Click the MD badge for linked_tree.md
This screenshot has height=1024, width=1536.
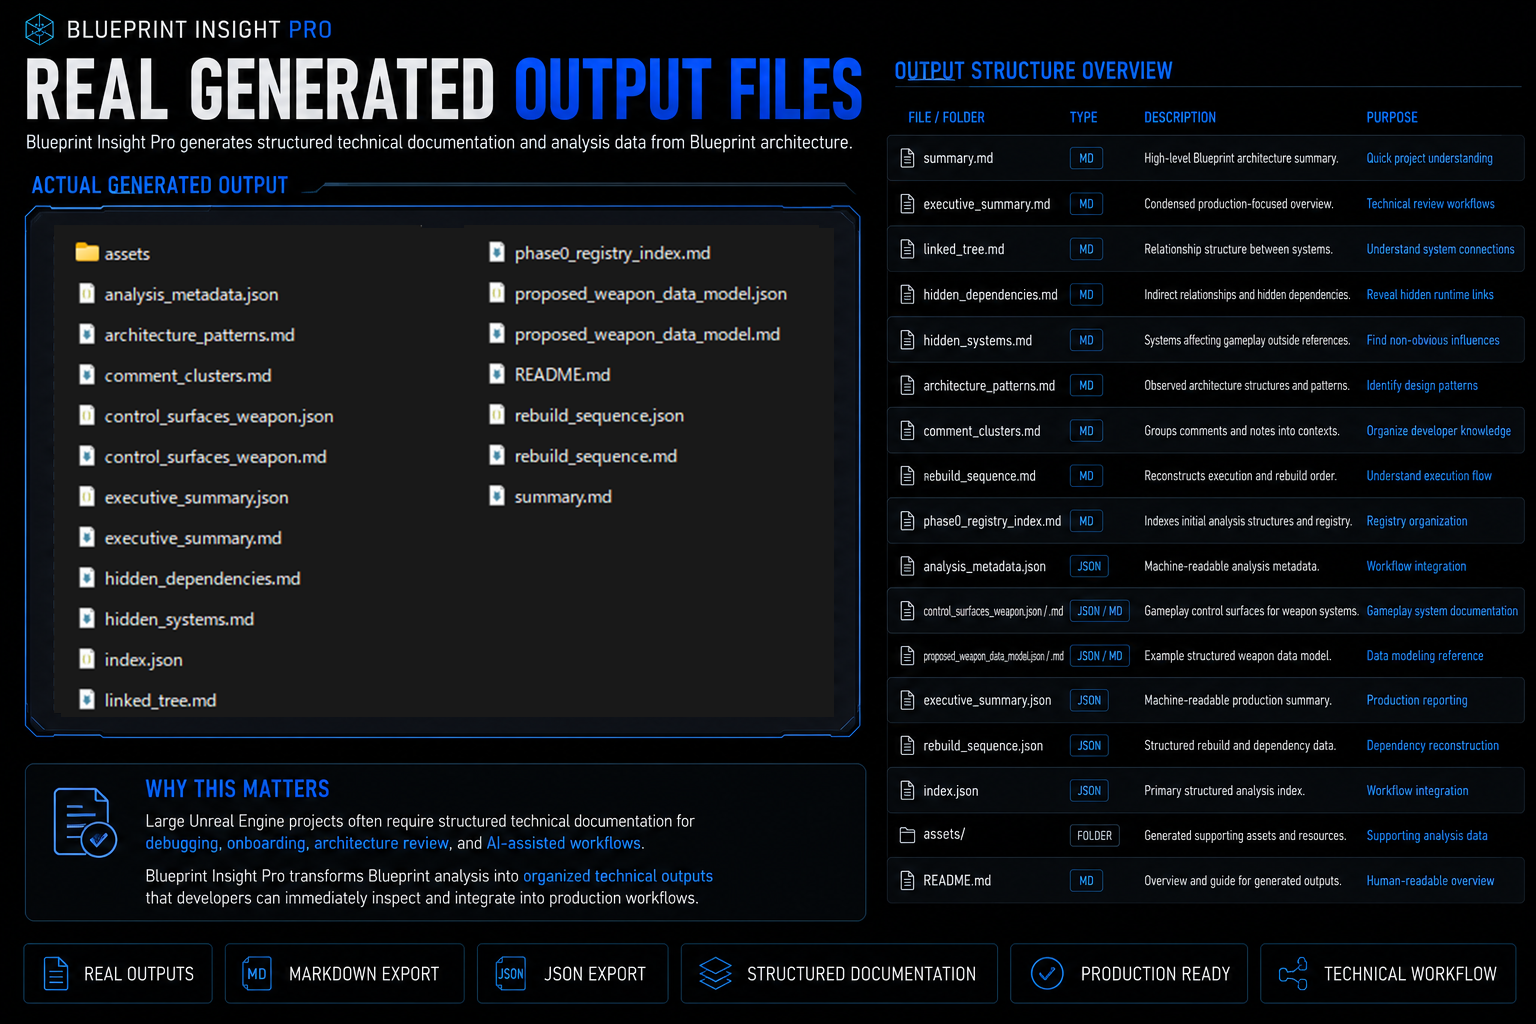tap(1086, 249)
